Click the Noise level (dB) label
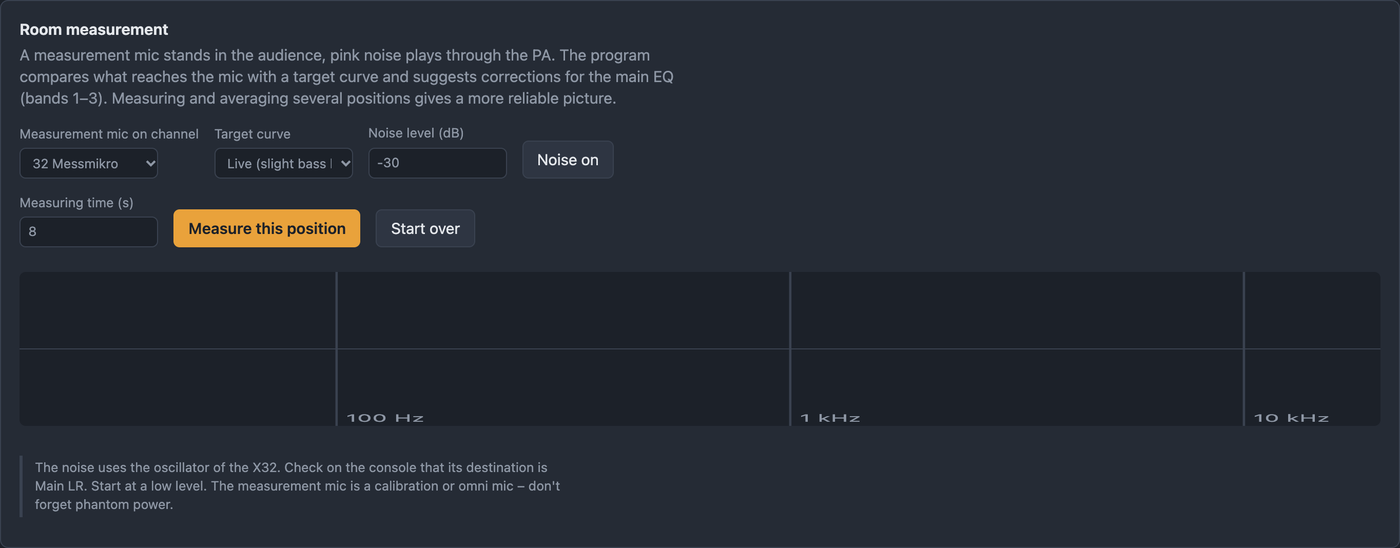Screen dimensions: 1400x548 point(416,133)
